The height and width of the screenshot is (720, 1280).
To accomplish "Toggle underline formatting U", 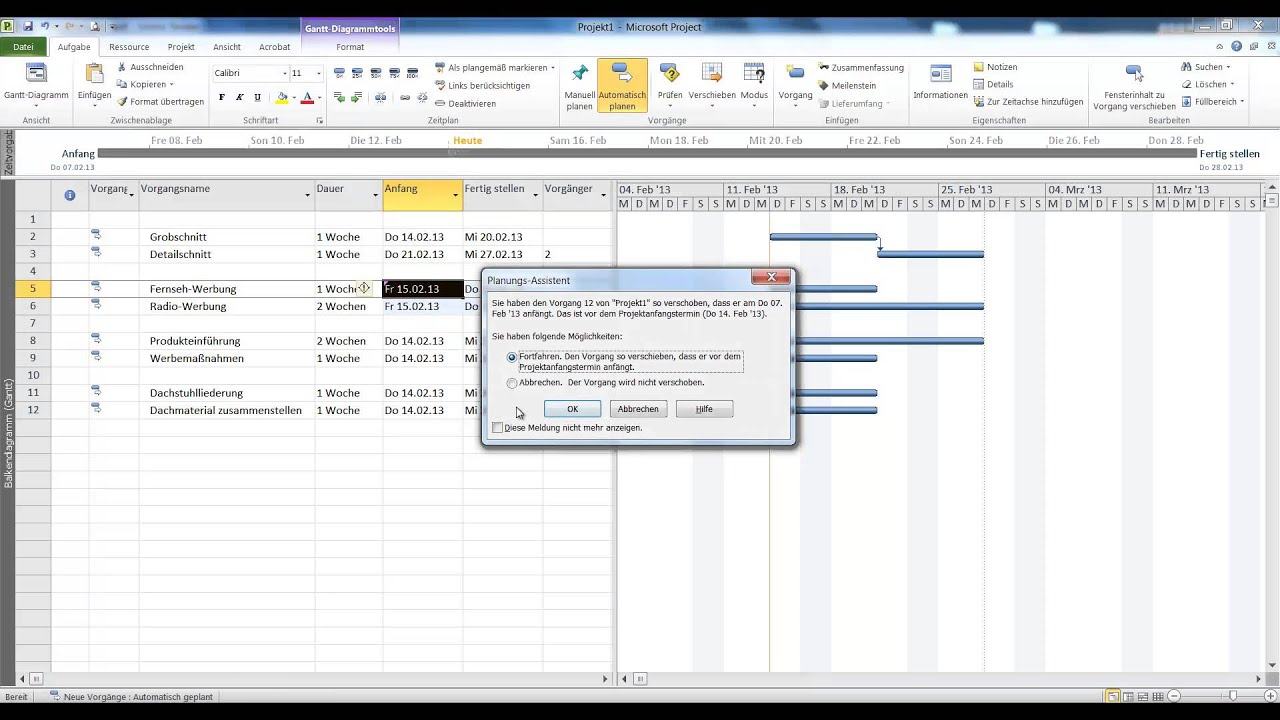I will click(x=258, y=97).
